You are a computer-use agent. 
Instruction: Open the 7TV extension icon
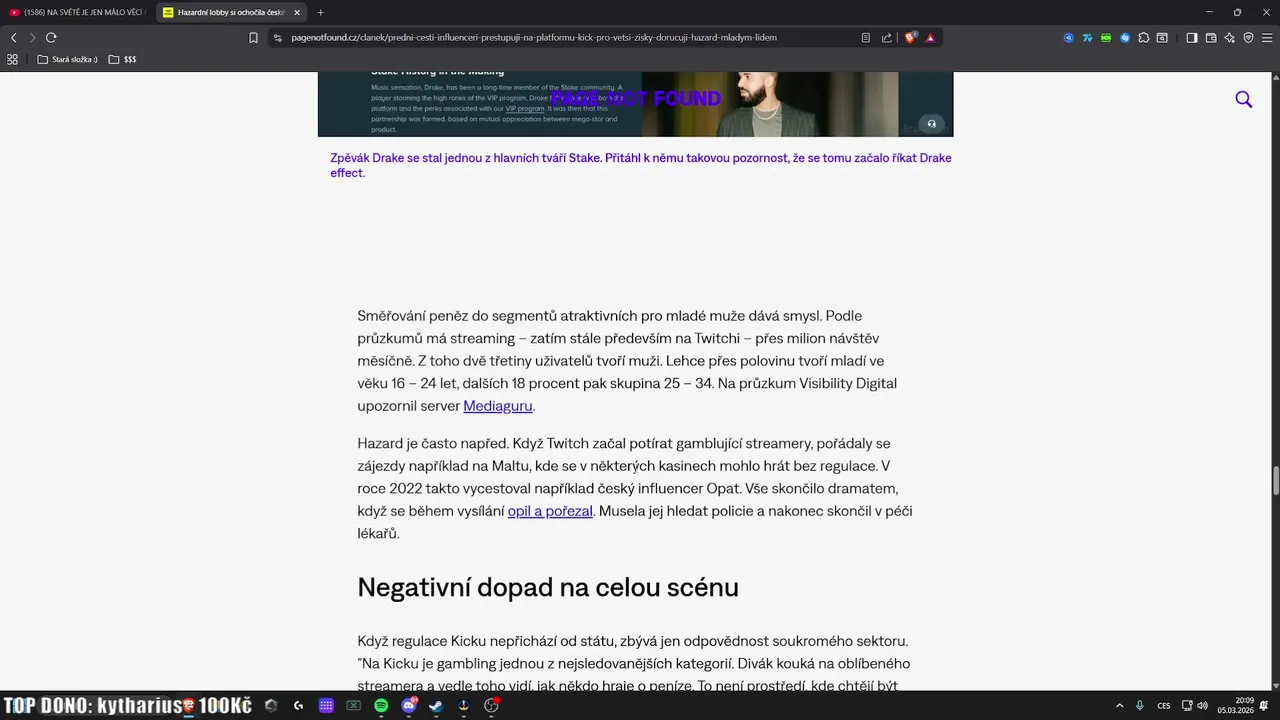tap(1087, 38)
